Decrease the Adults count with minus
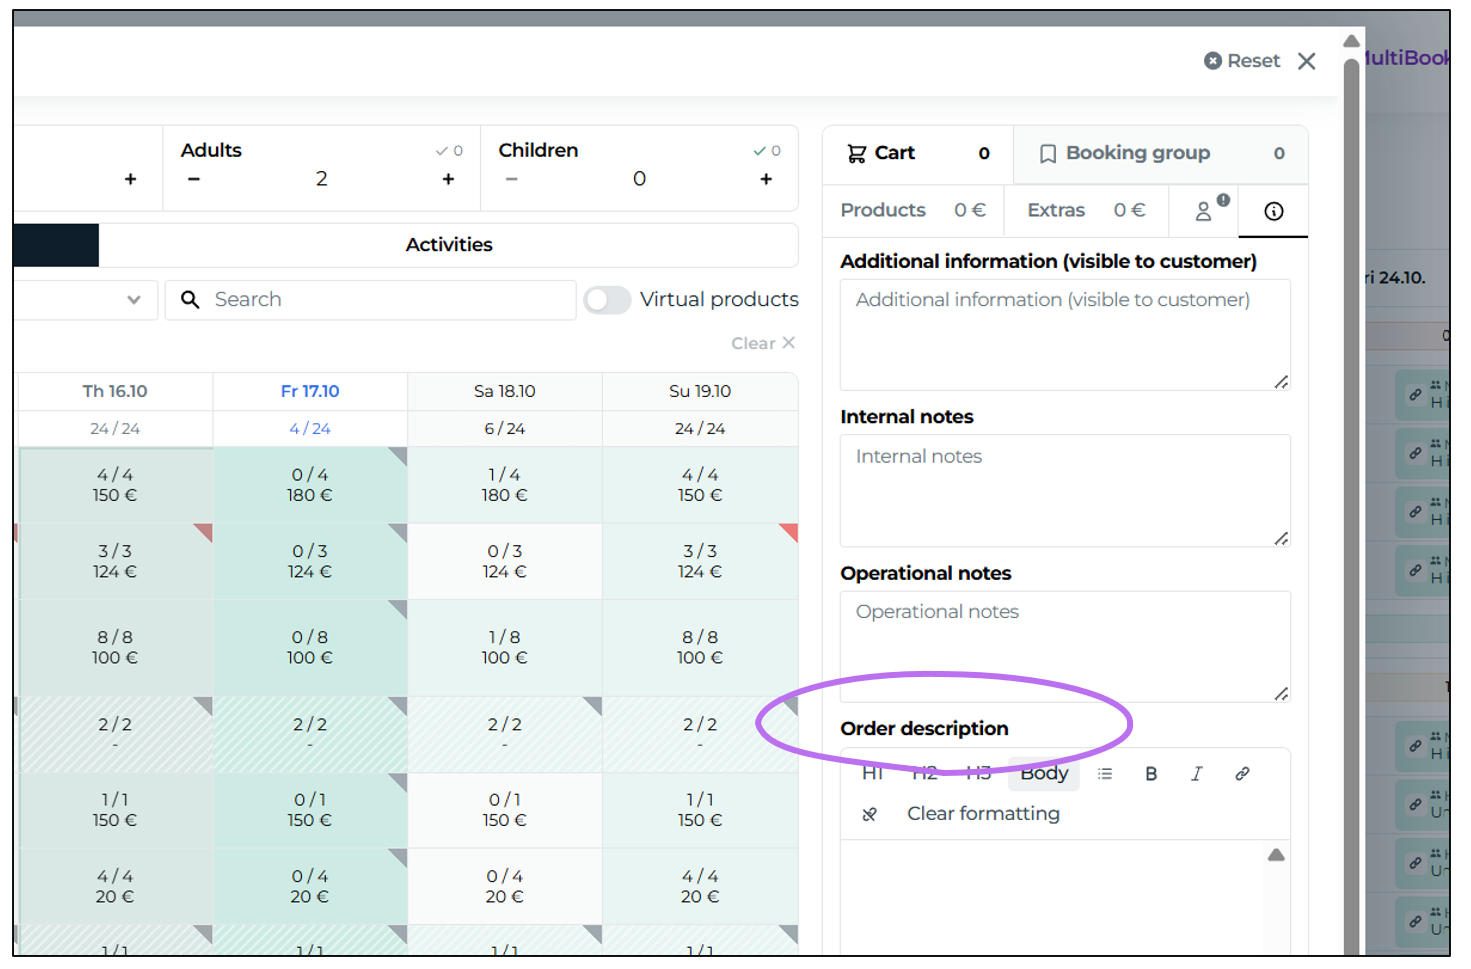The height and width of the screenshot is (969, 1471). (194, 179)
